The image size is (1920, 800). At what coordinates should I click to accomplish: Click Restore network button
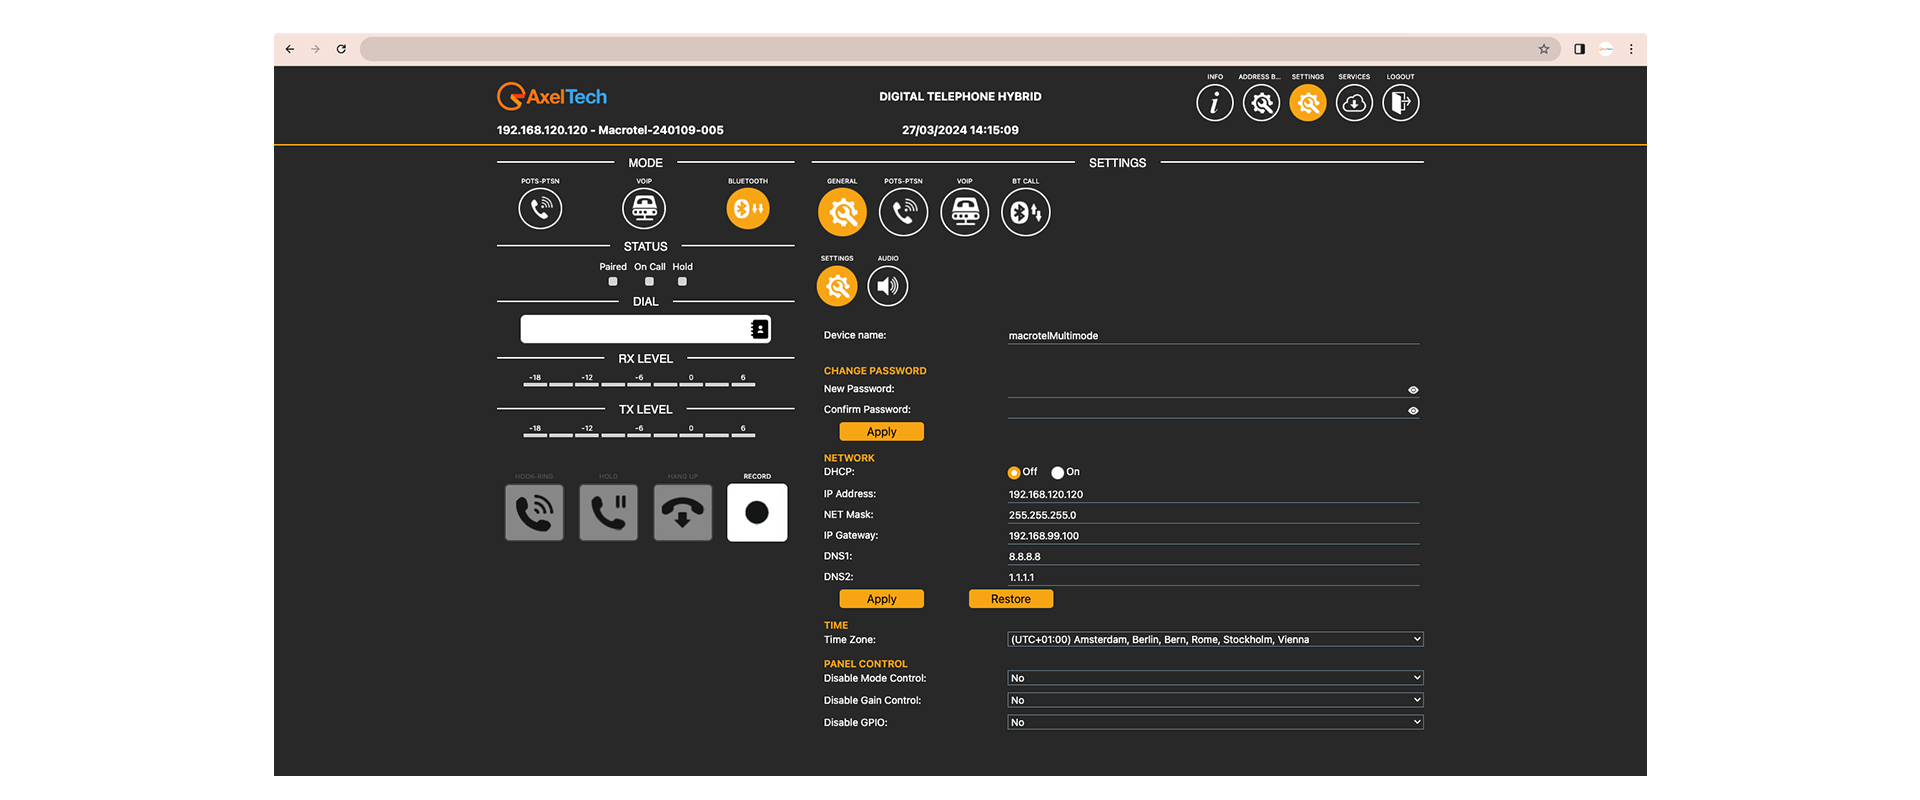[1010, 599]
